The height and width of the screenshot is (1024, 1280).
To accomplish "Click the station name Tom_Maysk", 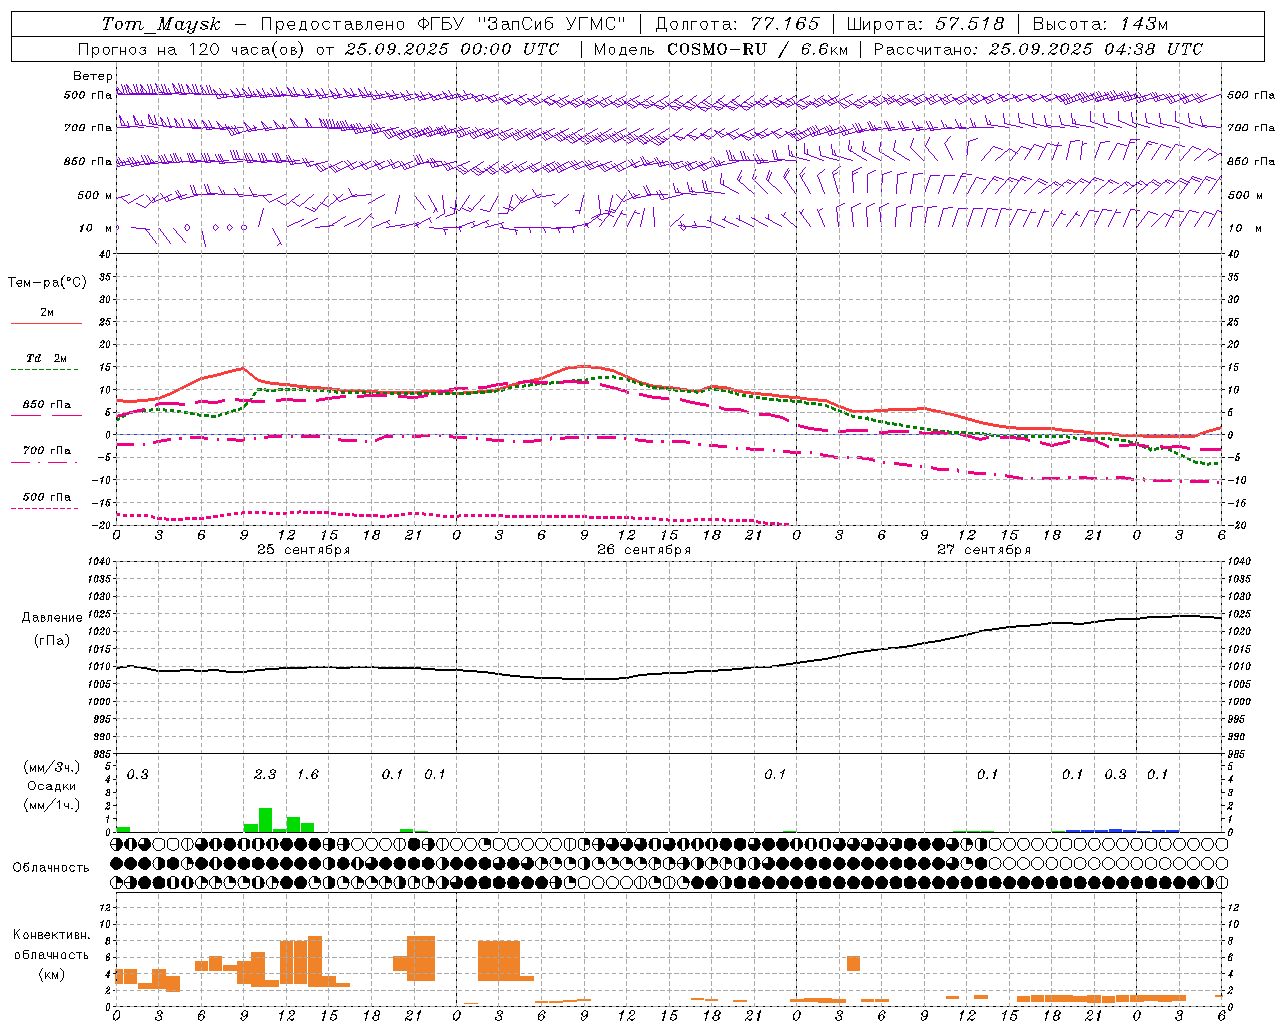I will point(161,24).
